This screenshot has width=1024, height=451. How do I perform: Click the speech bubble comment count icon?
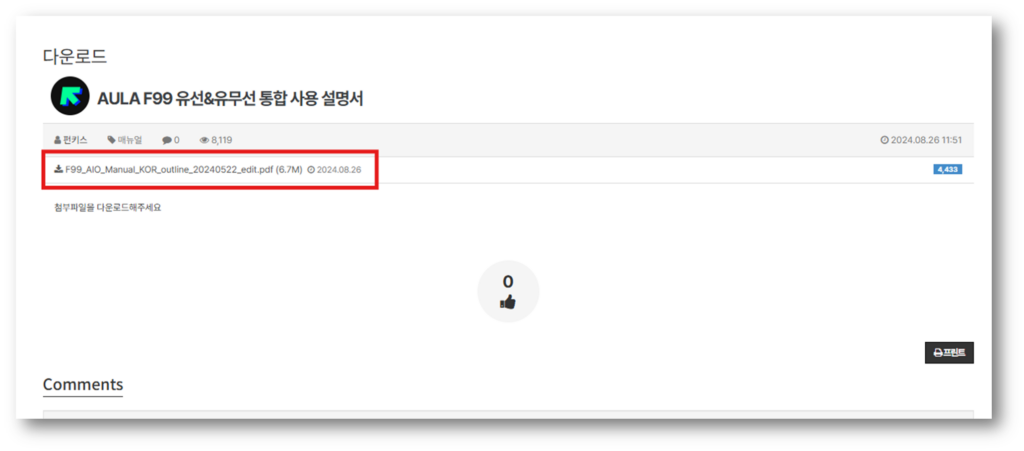point(167,140)
